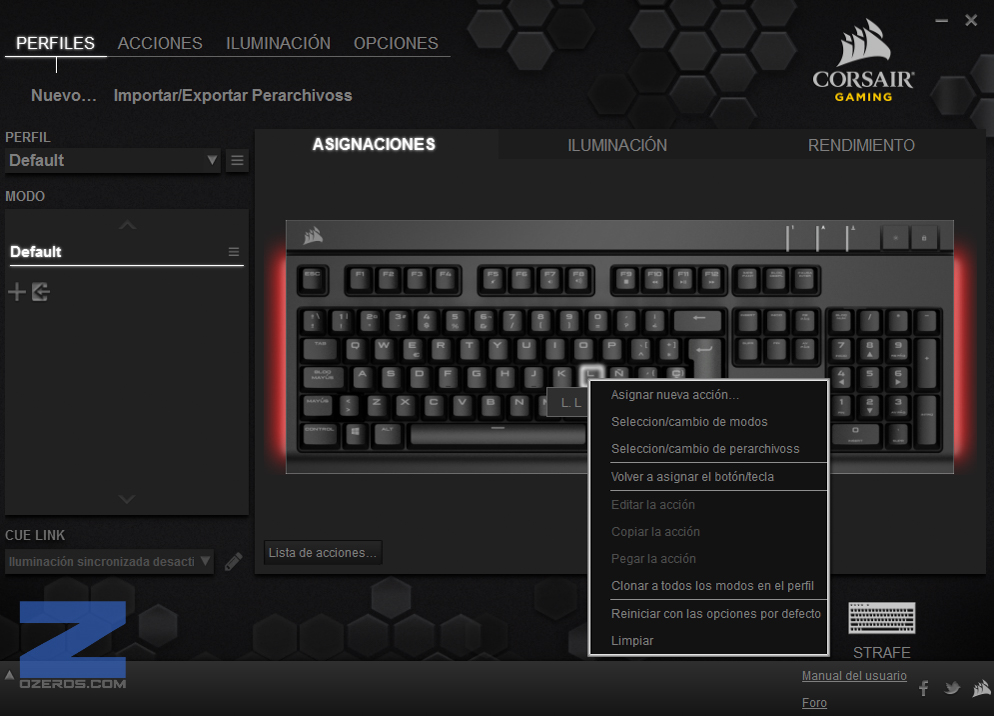Select the STRAFE keyboard device icon

[882, 618]
